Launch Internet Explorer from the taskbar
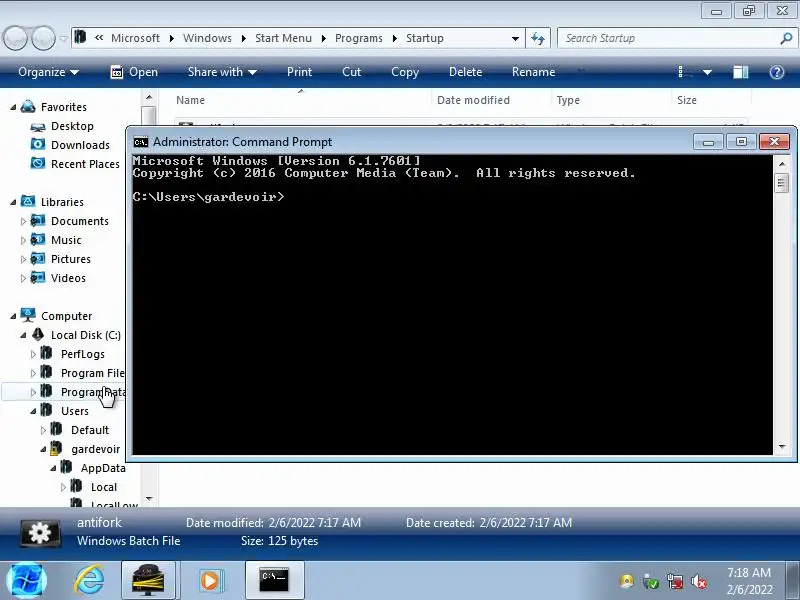 point(89,581)
